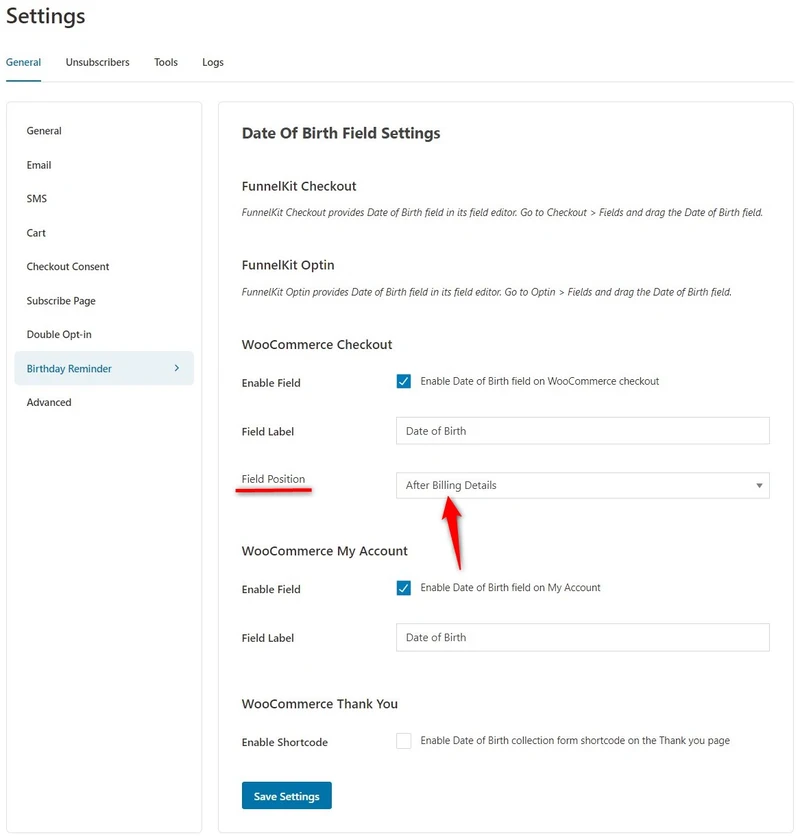Image resolution: width=800 pixels, height=840 pixels.
Task: Click the FunnelKit Checkout heading
Action: pos(299,186)
